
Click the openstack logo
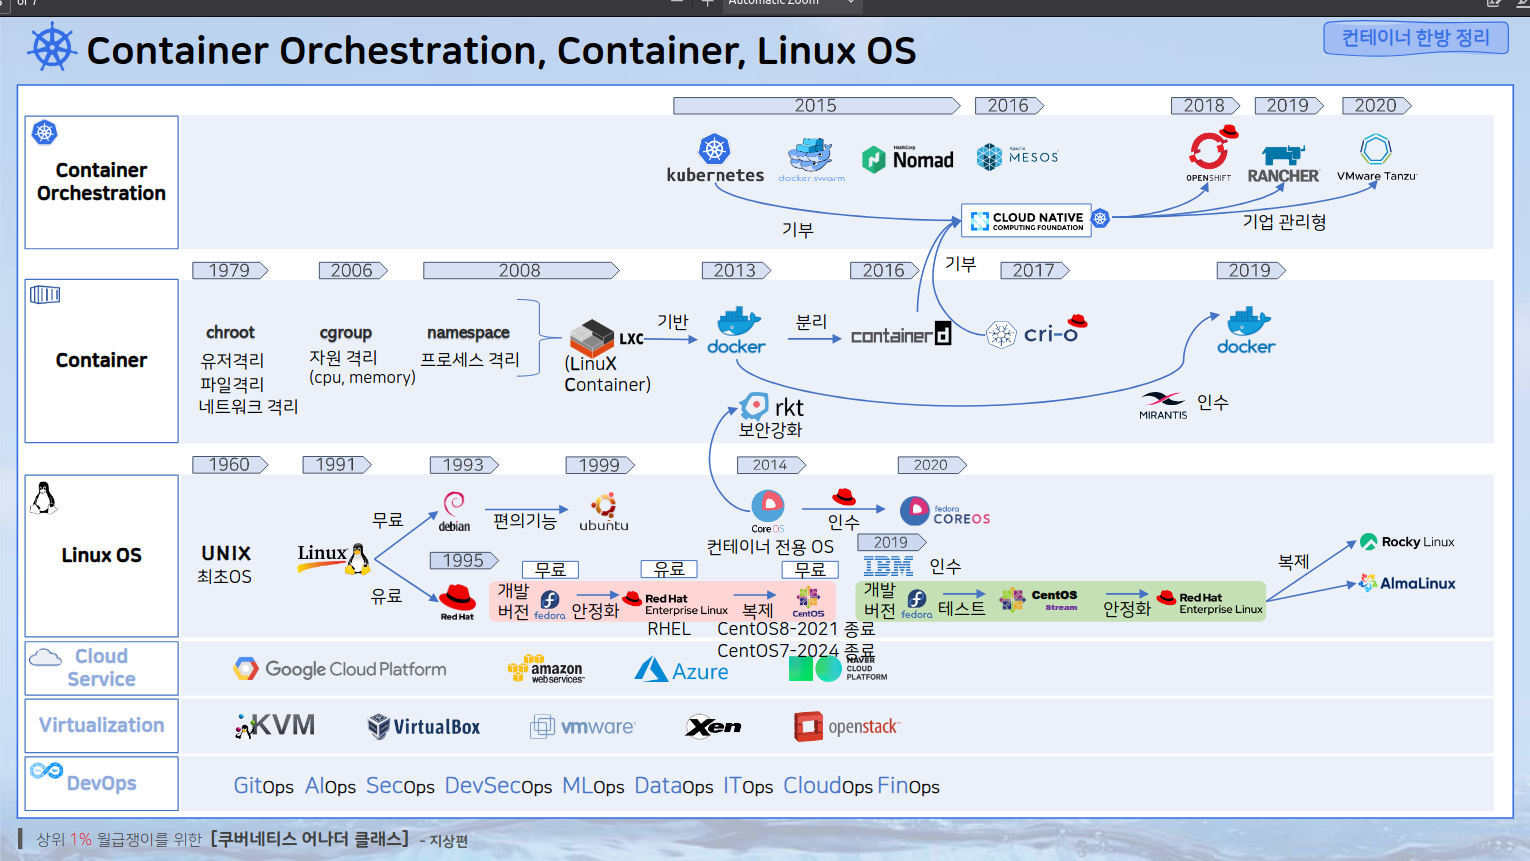(847, 727)
